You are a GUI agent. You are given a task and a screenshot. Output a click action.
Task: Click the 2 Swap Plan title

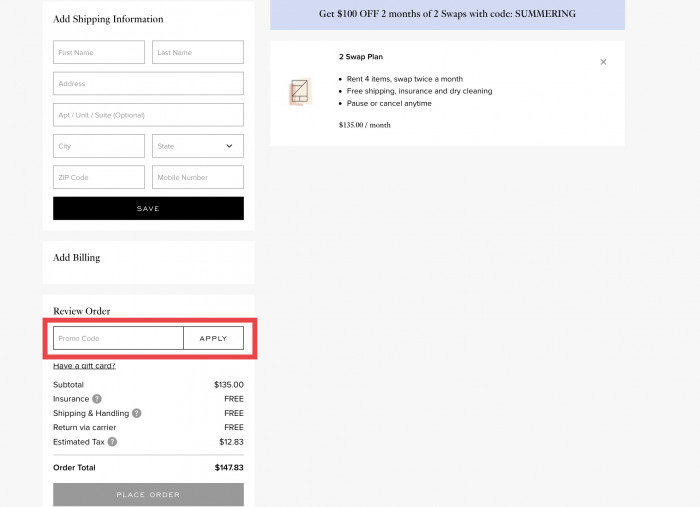click(x=361, y=57)
